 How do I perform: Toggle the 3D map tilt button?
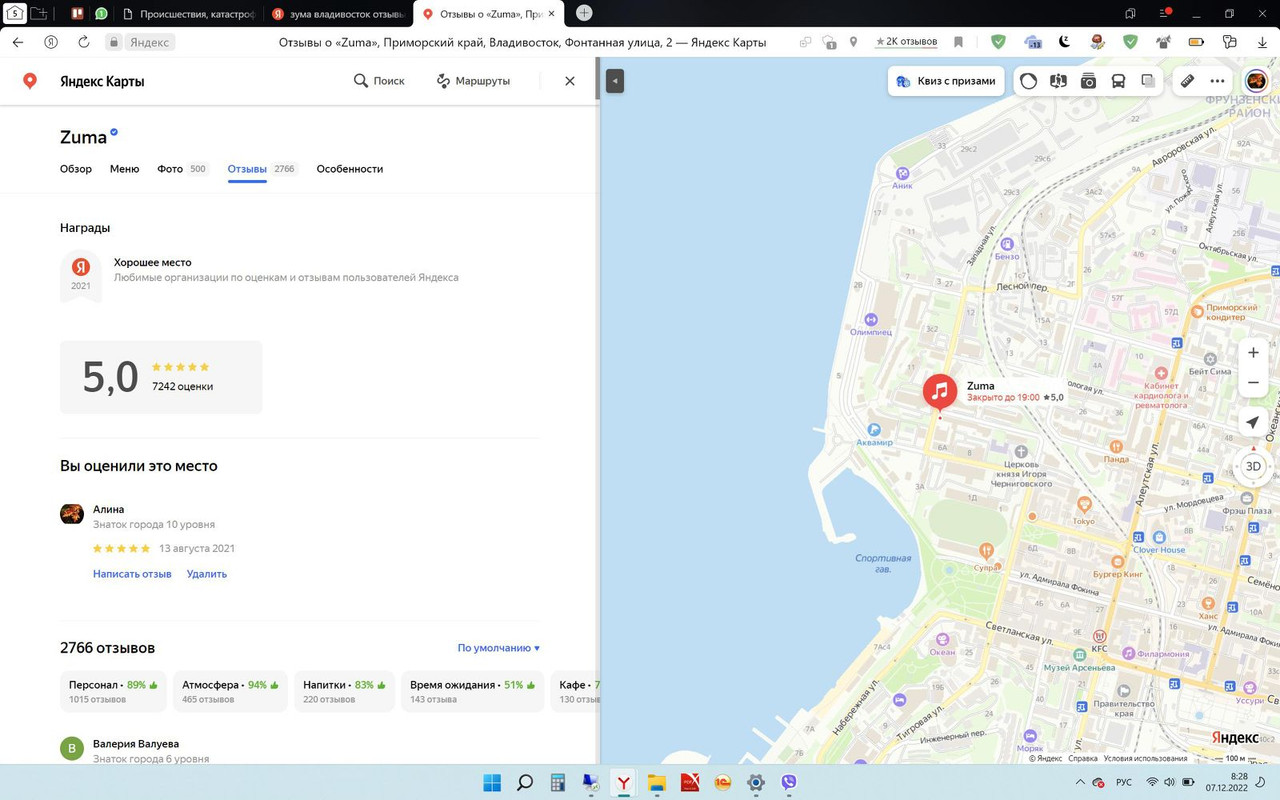coord(1253,466)
